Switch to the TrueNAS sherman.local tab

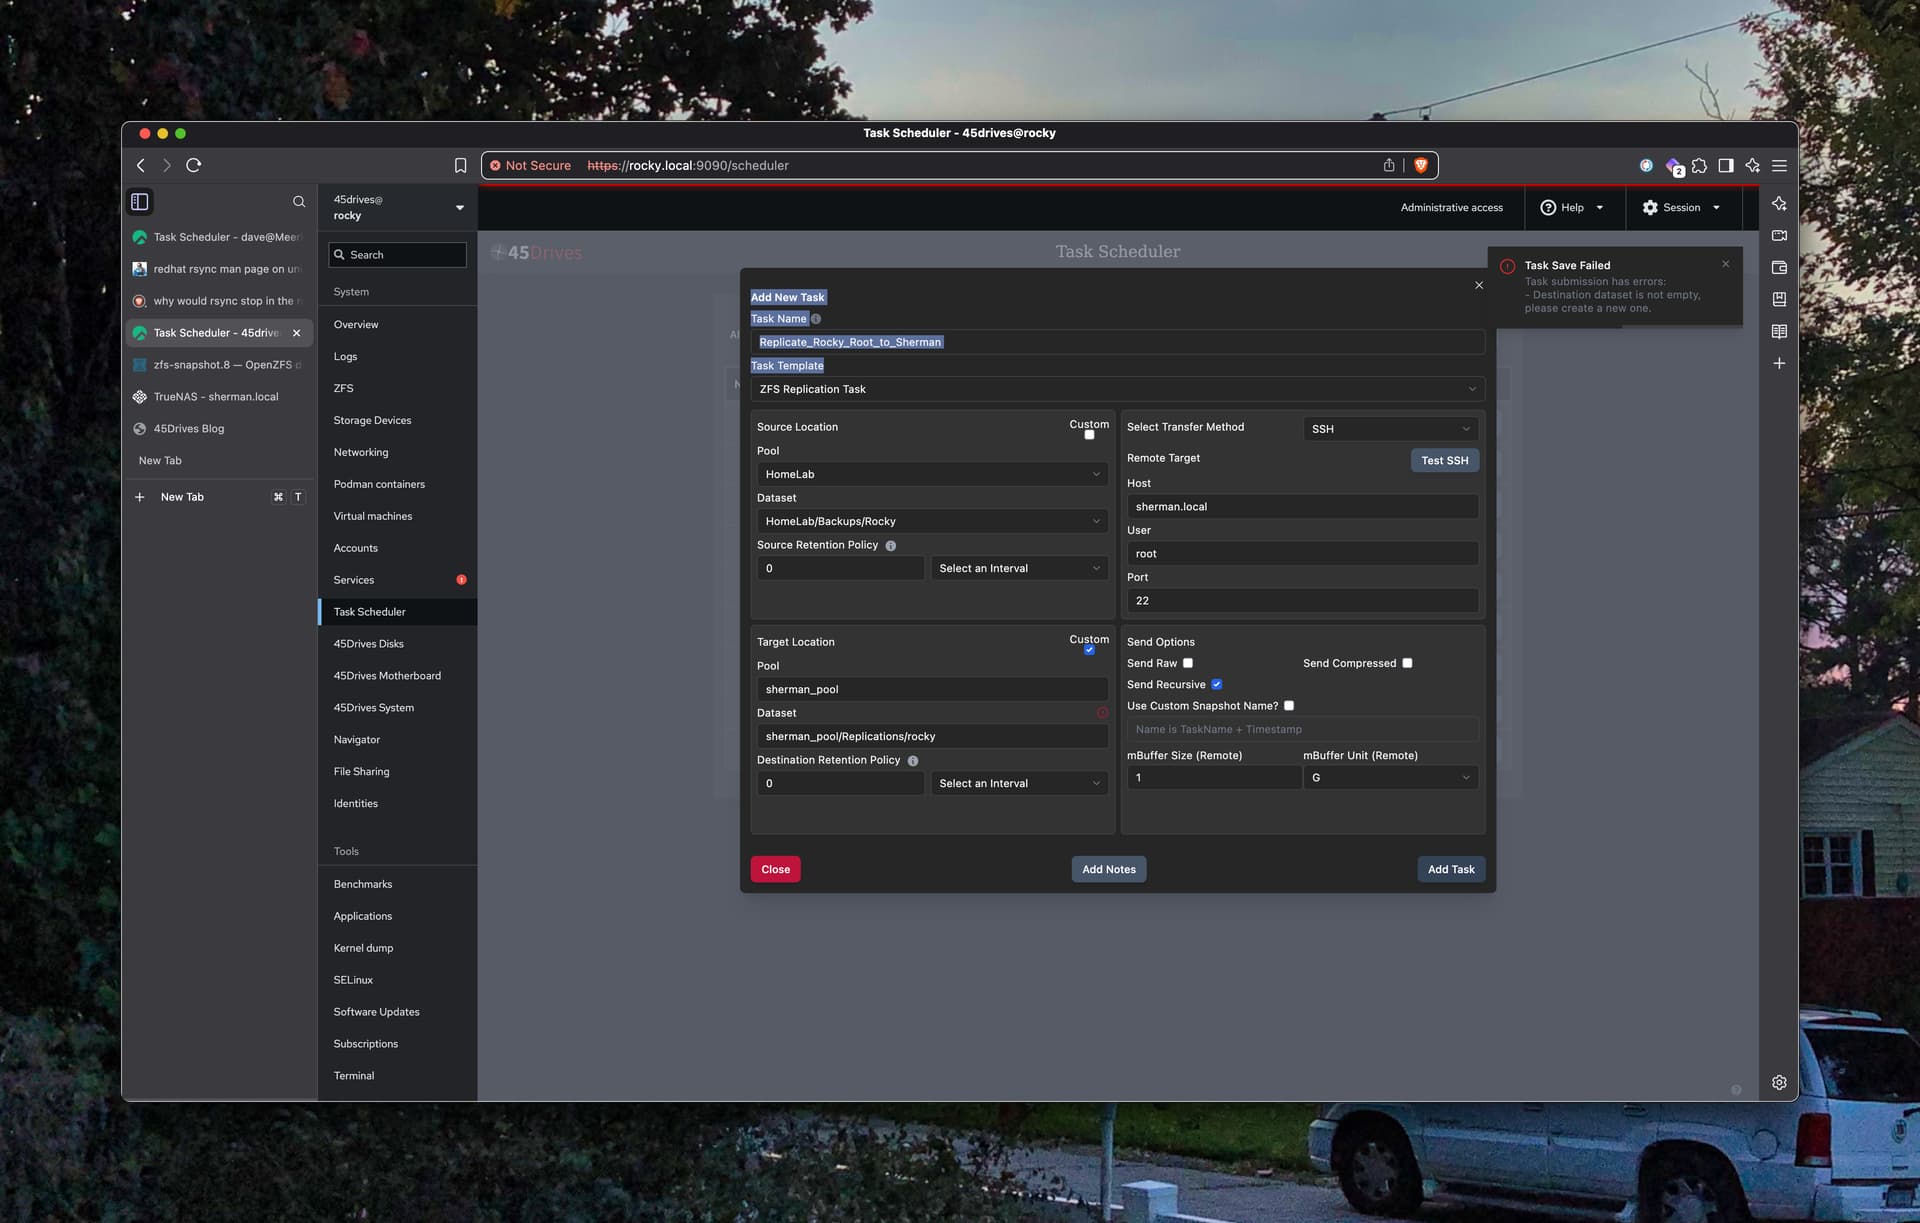point(216,397)
